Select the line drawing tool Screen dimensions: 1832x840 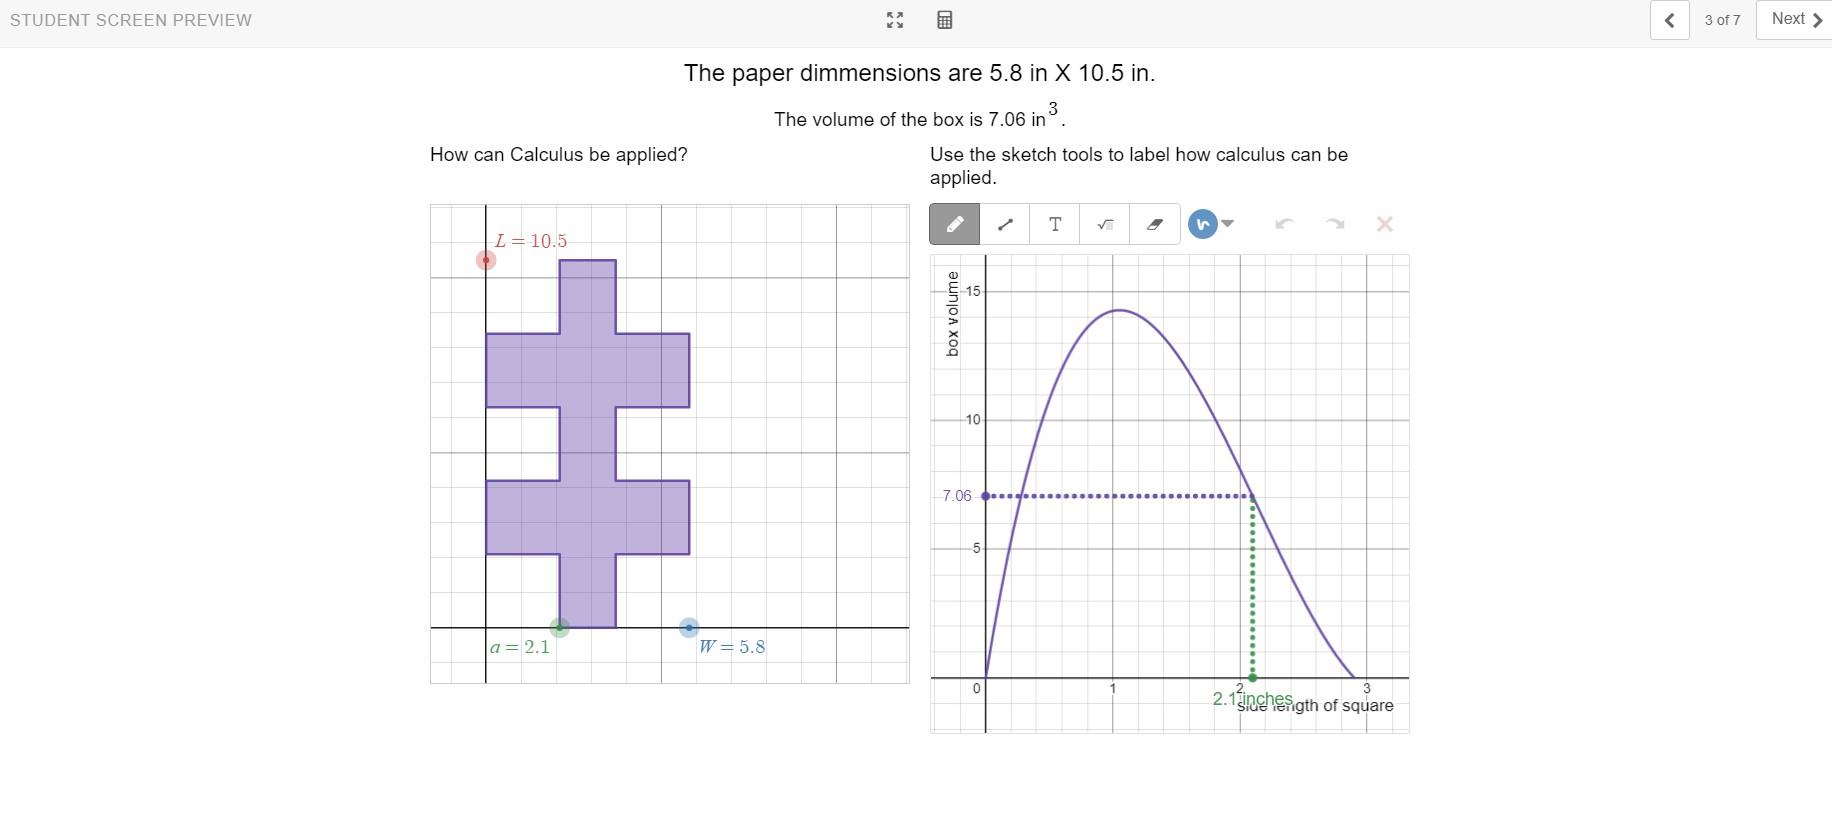click(1005, 224)
